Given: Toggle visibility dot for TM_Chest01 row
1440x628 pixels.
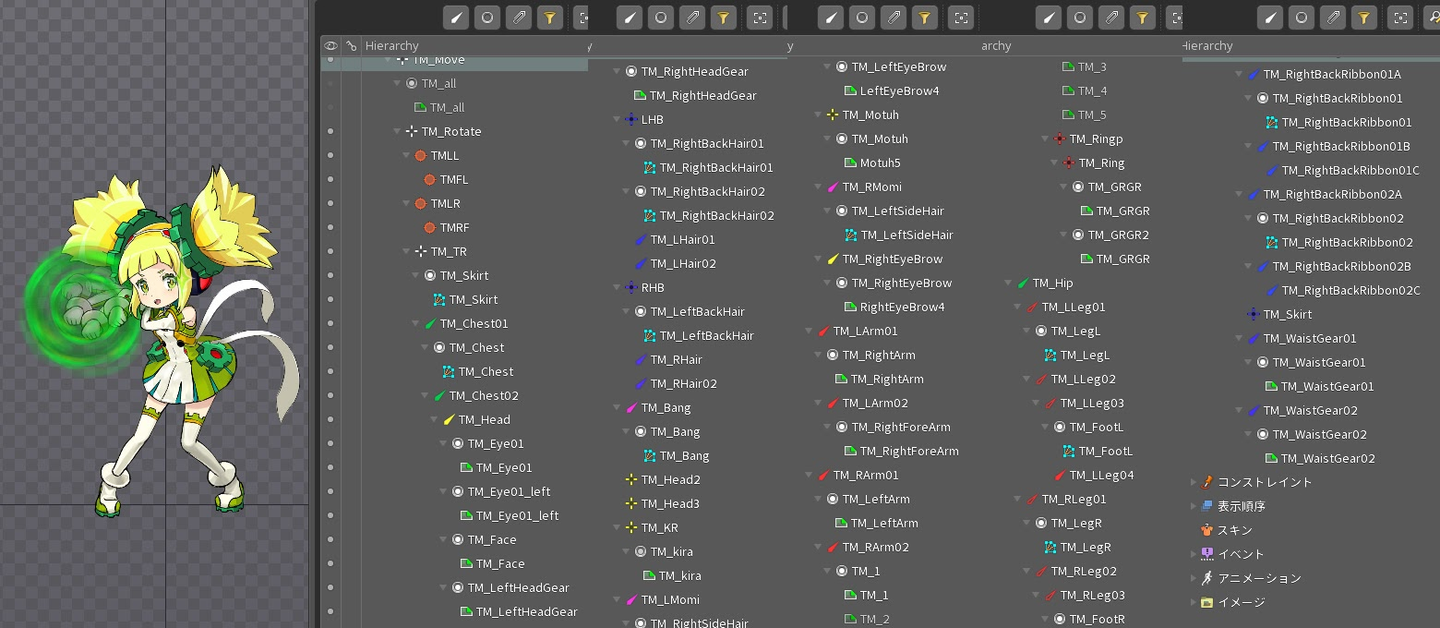Looking at the screenshot, I should [330, 324].
